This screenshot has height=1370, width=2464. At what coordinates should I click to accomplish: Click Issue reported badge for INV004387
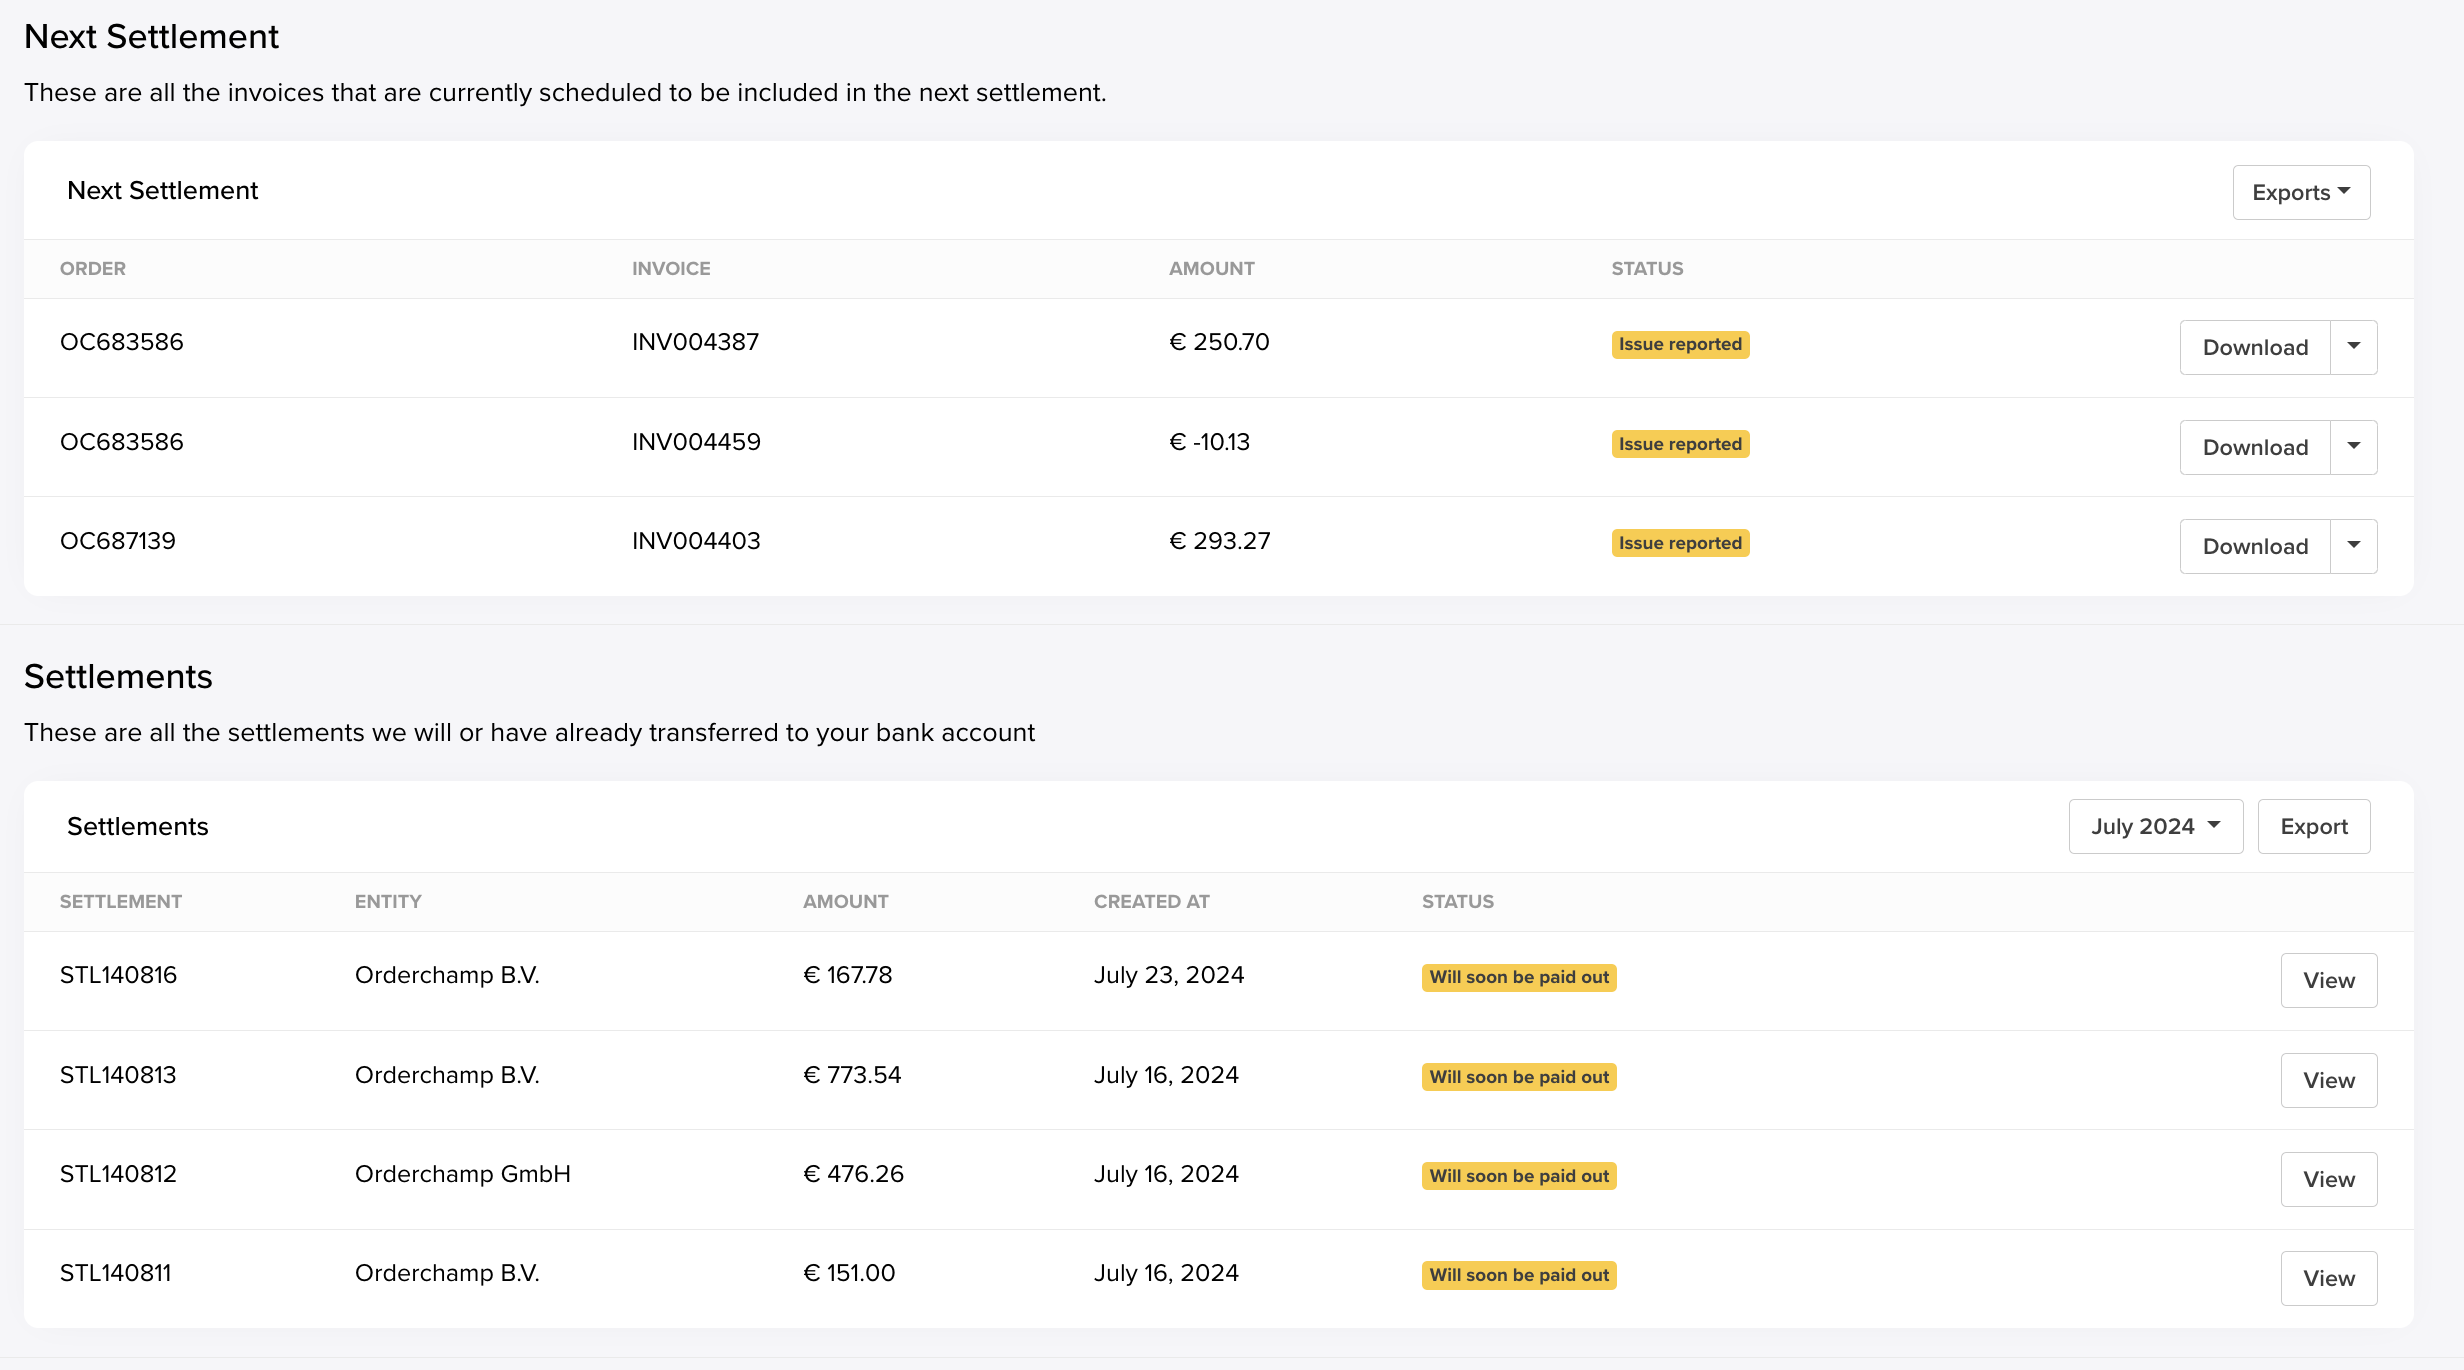pyautogui.click(x=1680, y=344)
